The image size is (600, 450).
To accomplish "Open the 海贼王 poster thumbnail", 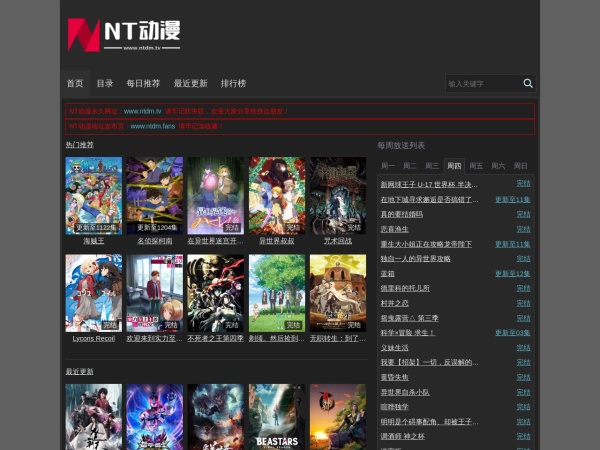I will (x=93, y=195).
